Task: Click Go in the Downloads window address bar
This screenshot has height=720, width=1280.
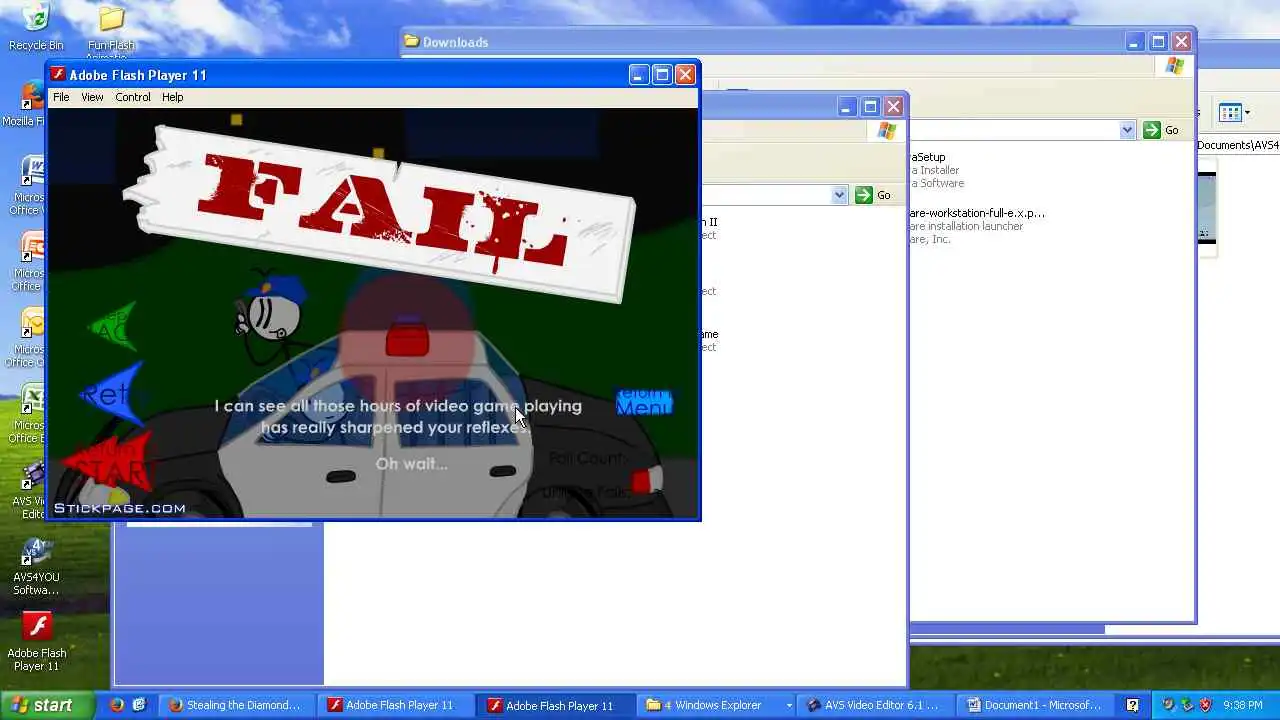Action: [1162, 130]
